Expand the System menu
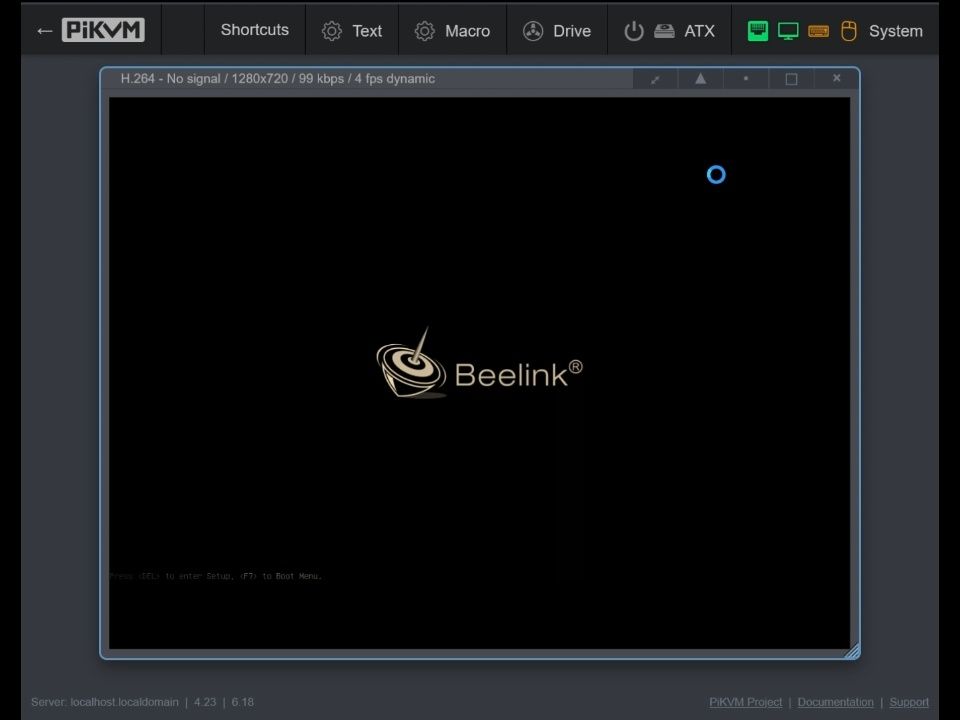 [x=895, y=31]
